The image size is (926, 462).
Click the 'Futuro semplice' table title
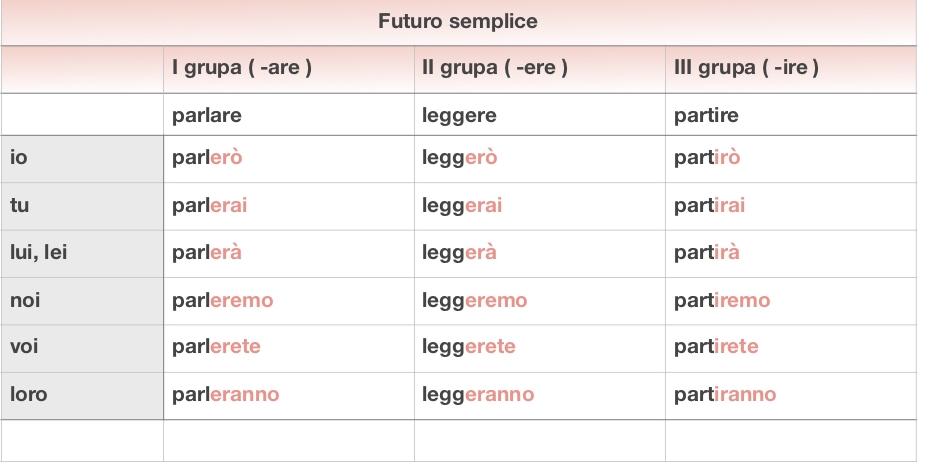458,21
